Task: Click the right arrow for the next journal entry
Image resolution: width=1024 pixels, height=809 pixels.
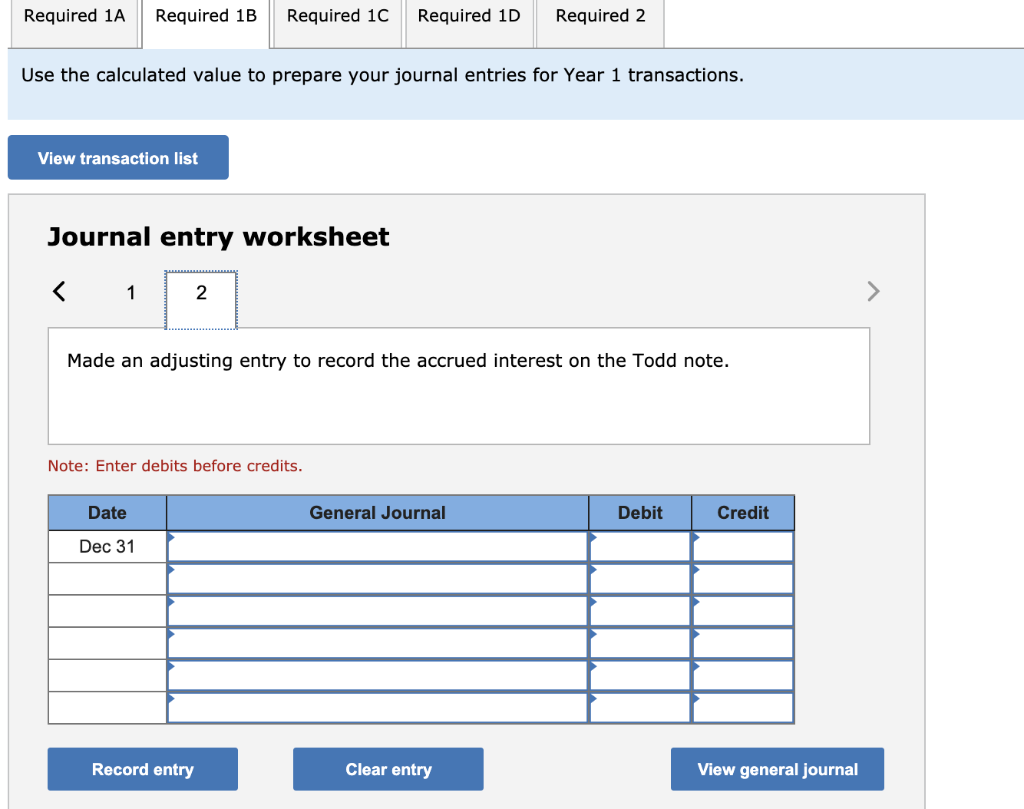Action: (x=872, y=291)
